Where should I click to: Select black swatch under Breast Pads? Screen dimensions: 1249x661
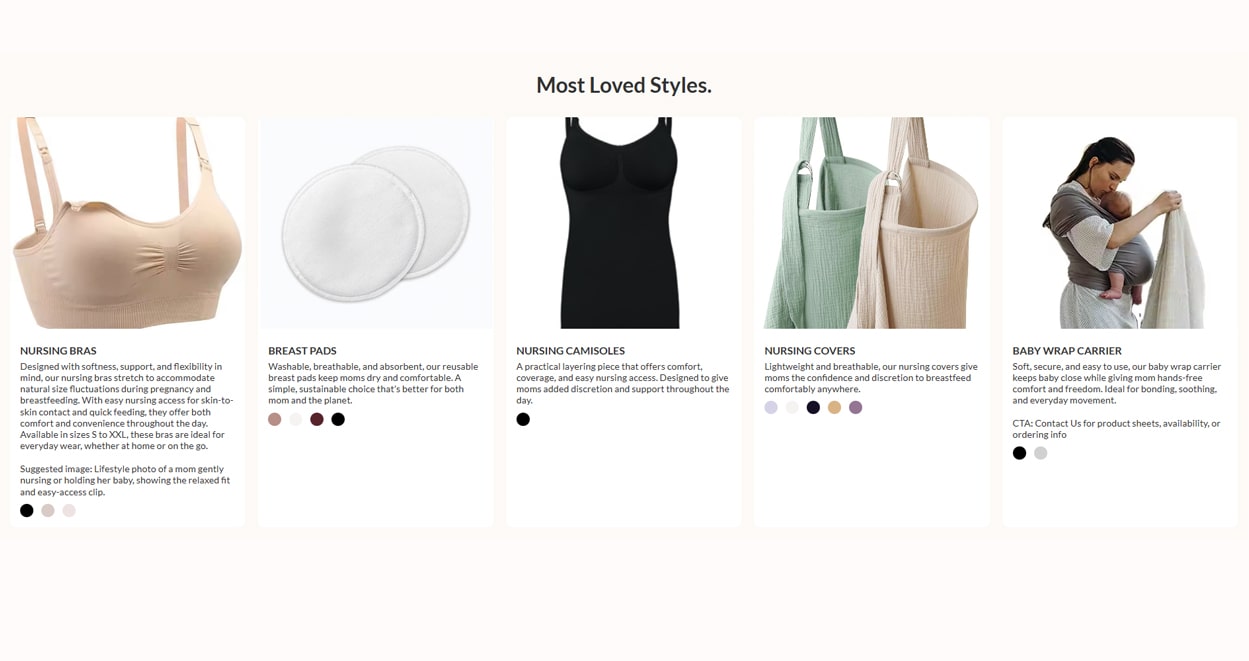(x=338, y=420)
